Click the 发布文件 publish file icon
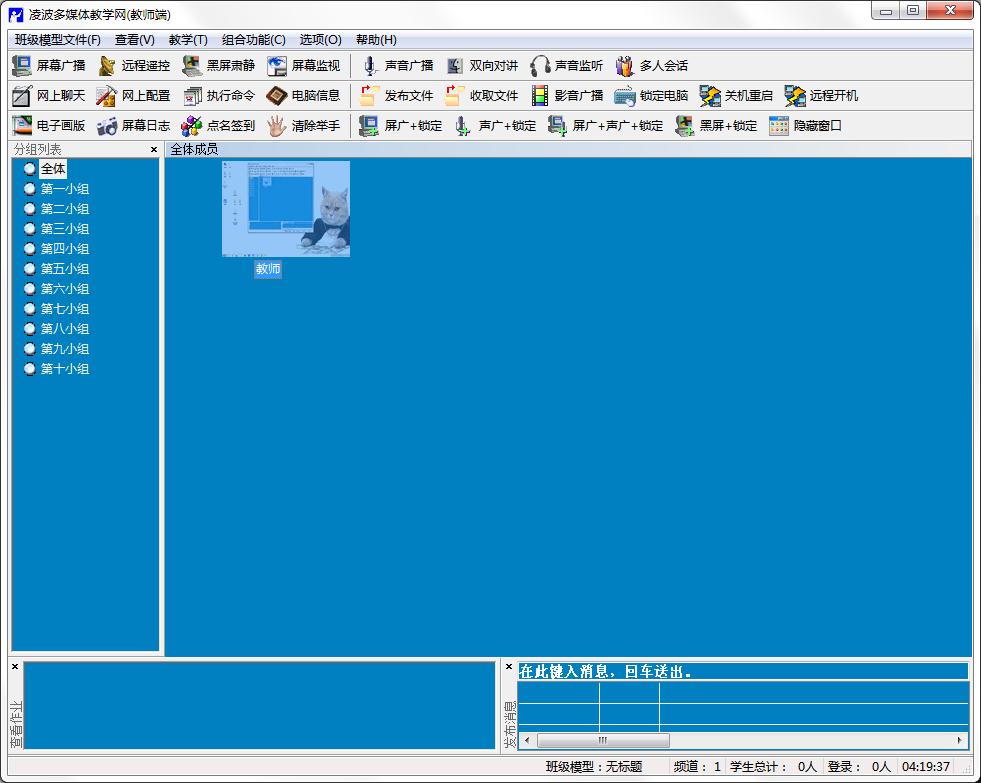This screenshot has height=783, width=981. coord(370,96)
